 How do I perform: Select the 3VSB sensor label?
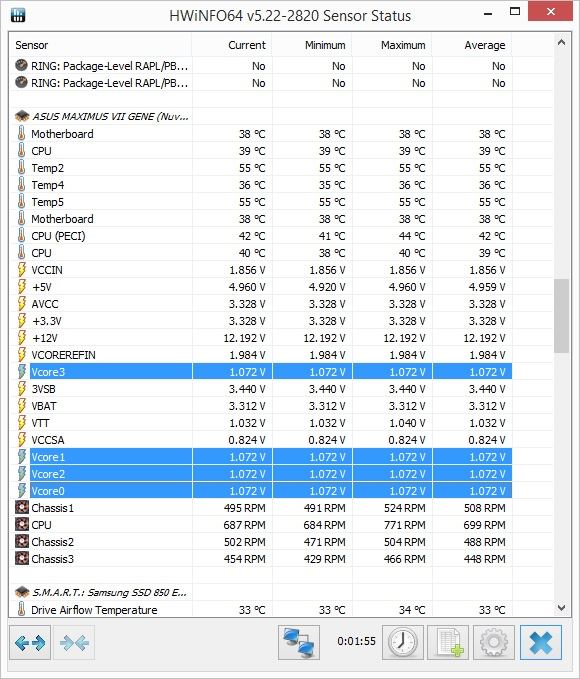point(43,389)
